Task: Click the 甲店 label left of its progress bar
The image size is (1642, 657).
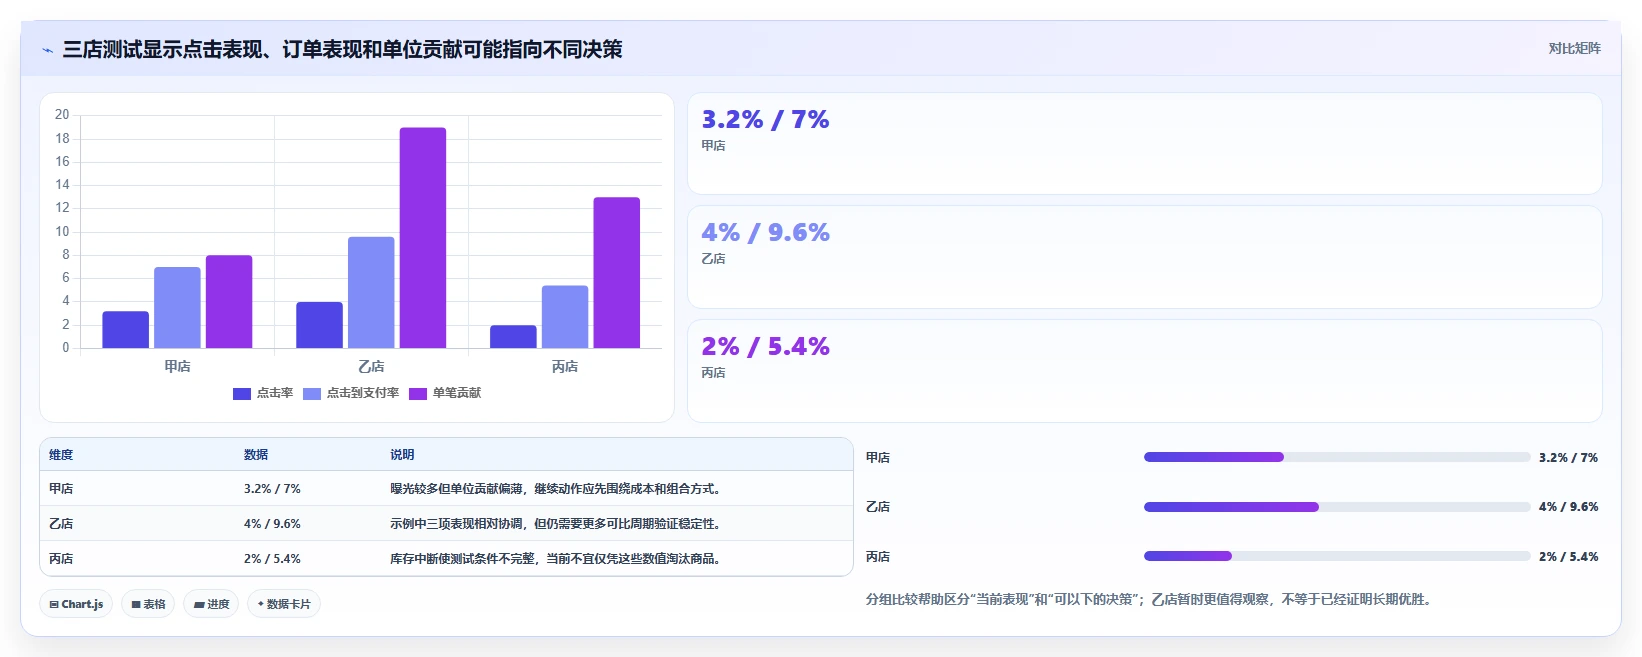Action: click(x=878, y=458)
